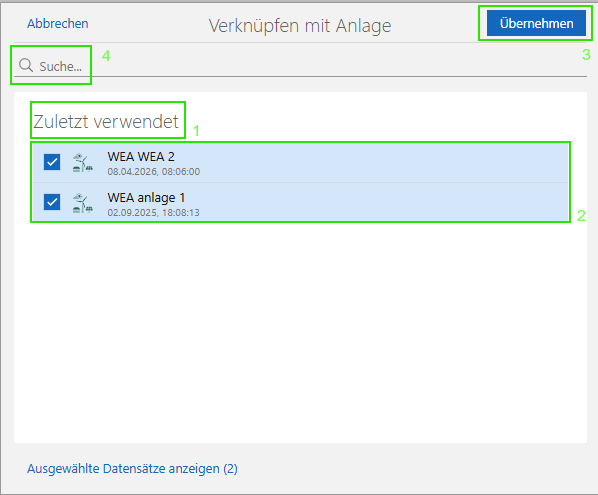The width and height of the screenshot is (598, 495).
Task: Click the magnifier search icon
Action: click(x=26, y=65)
